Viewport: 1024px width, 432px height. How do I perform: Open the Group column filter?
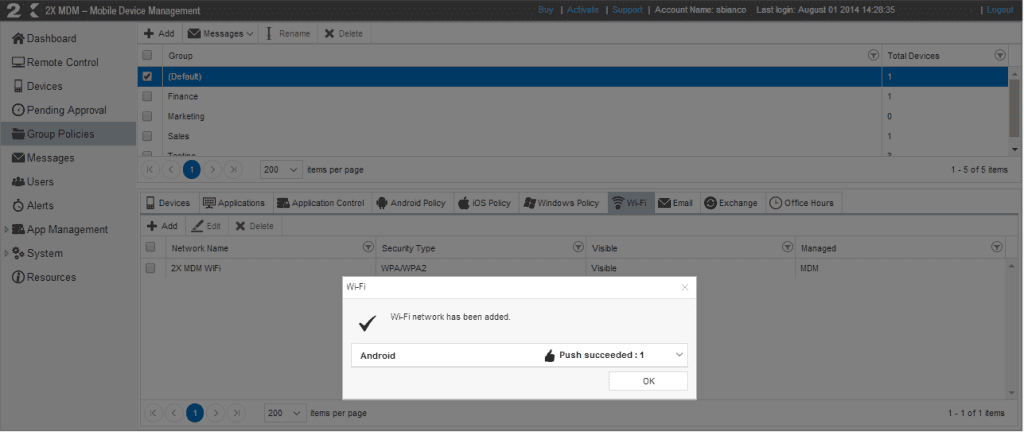click(873, 55)
